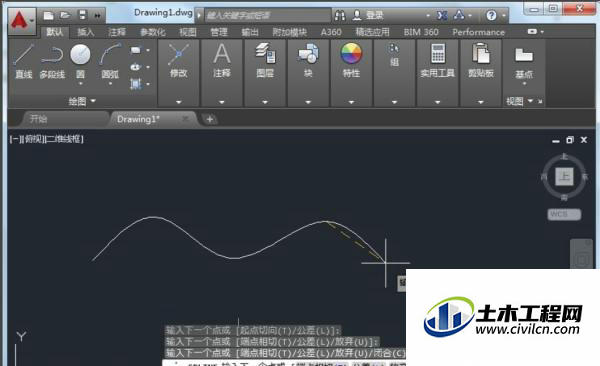Click the A360 triangle icon in title bar

pyautogui.click(x=459, y=15)
